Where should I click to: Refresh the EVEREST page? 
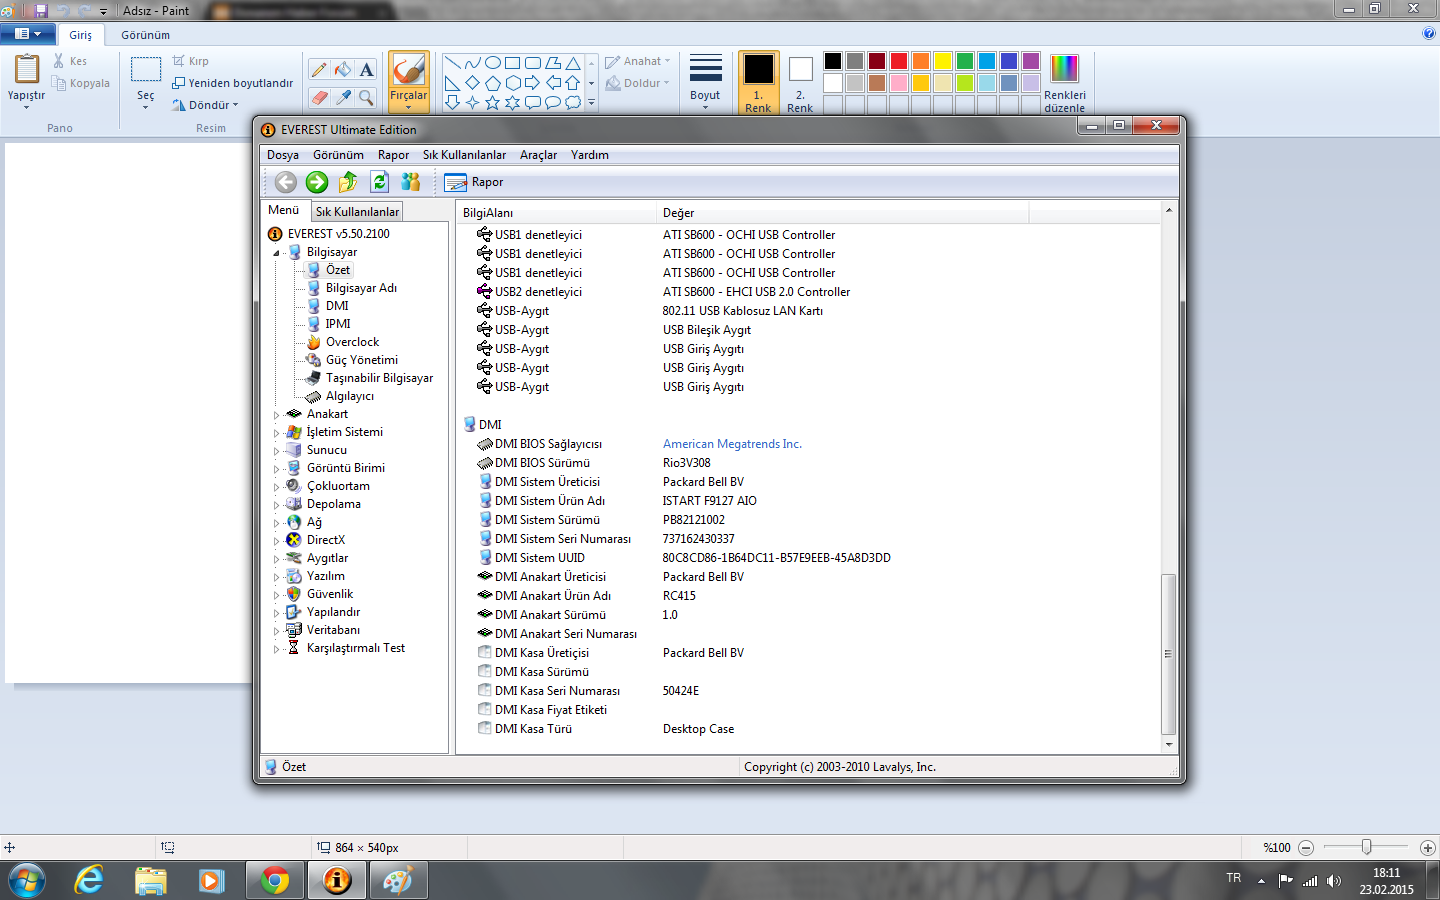[x=379, y=182]
